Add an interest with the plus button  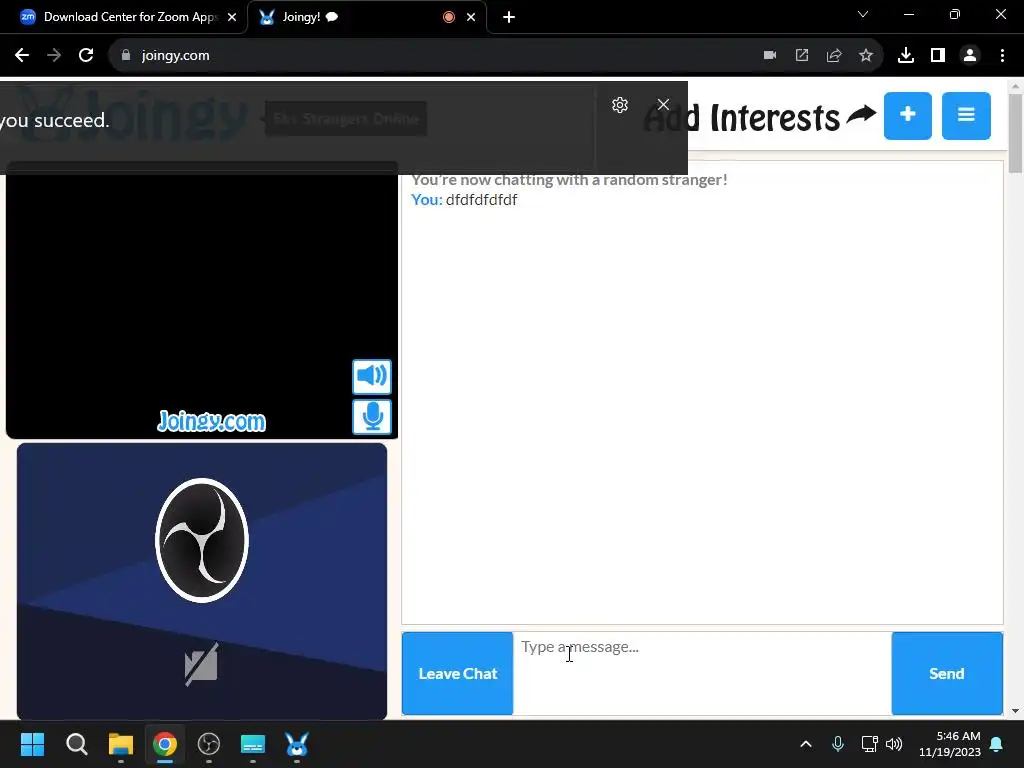tap(908, 116)
